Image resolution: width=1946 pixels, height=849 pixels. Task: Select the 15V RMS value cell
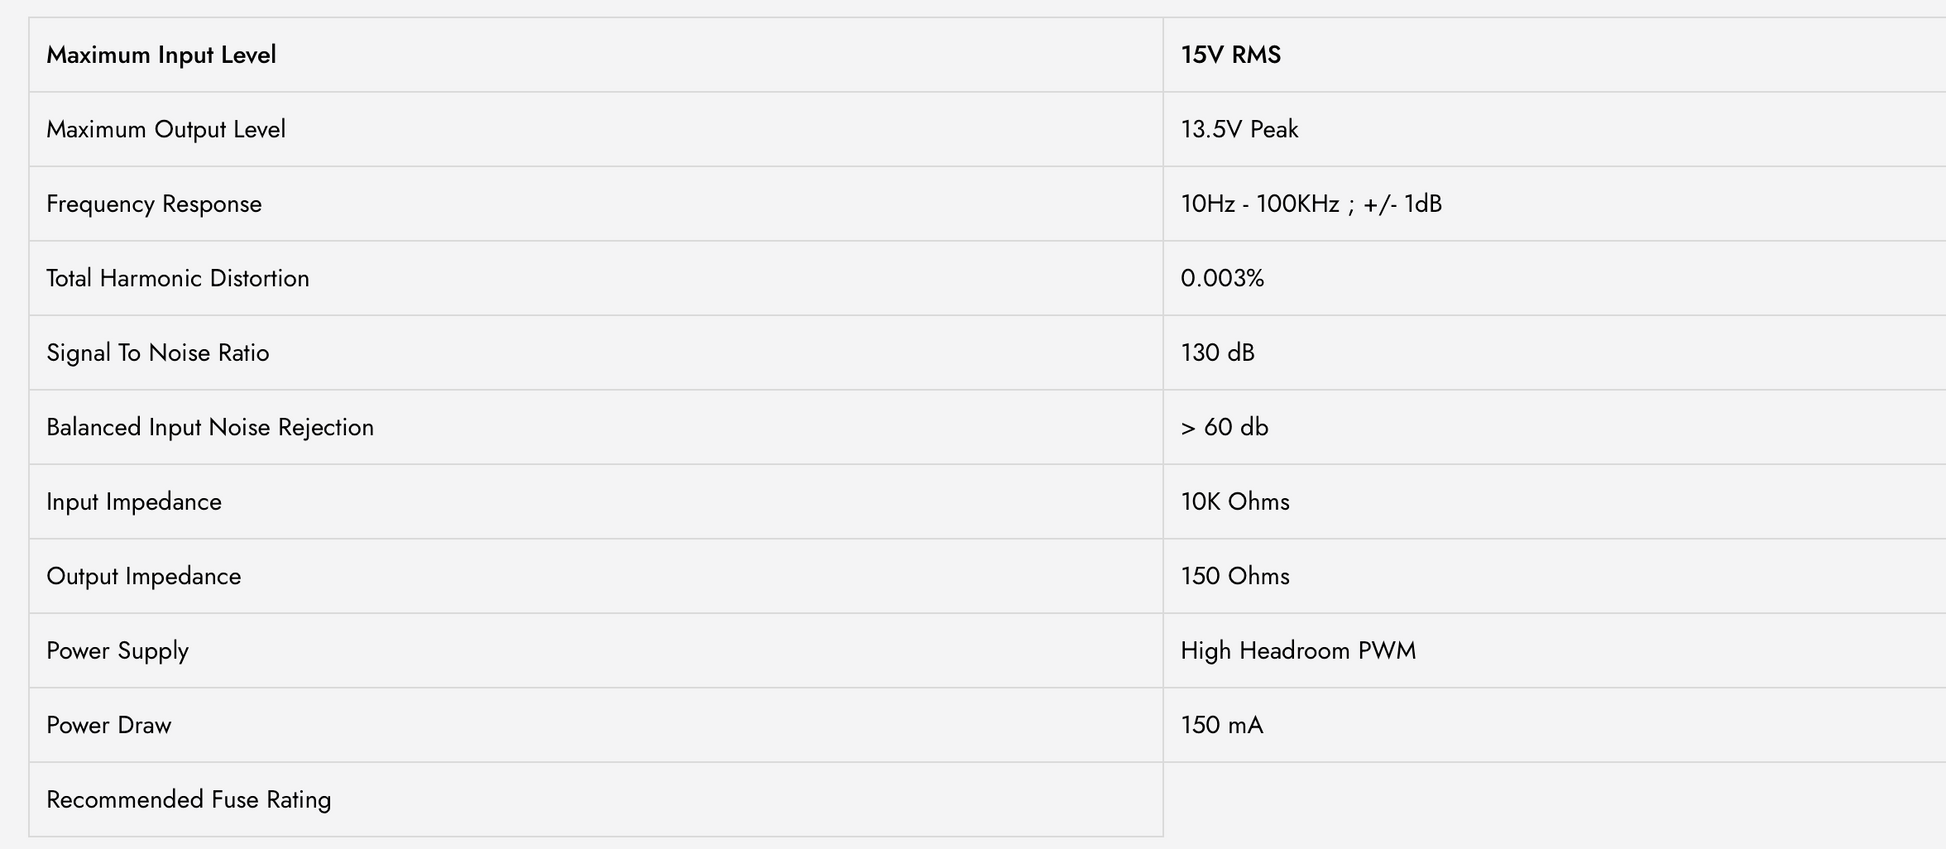coord(1554,55)
